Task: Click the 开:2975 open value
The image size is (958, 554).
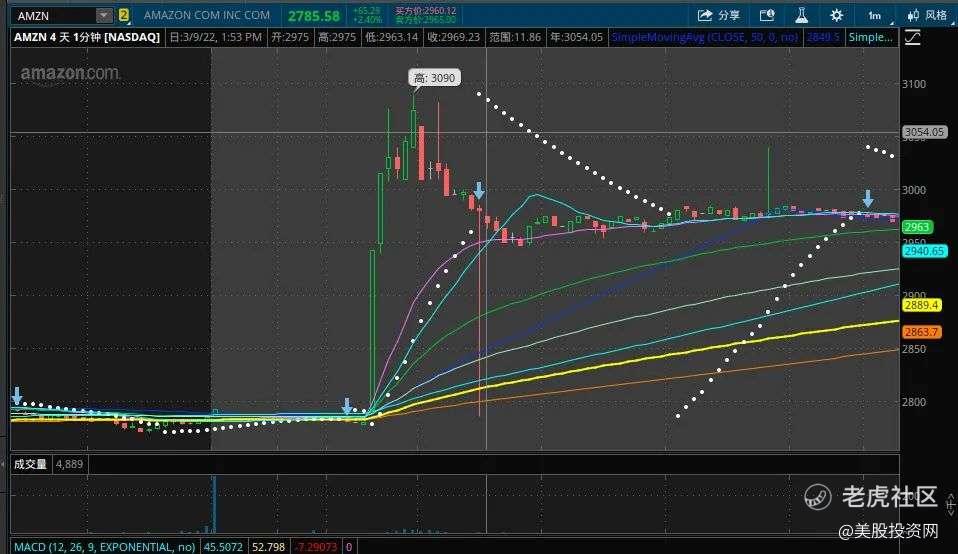Action: click(290, 37)
